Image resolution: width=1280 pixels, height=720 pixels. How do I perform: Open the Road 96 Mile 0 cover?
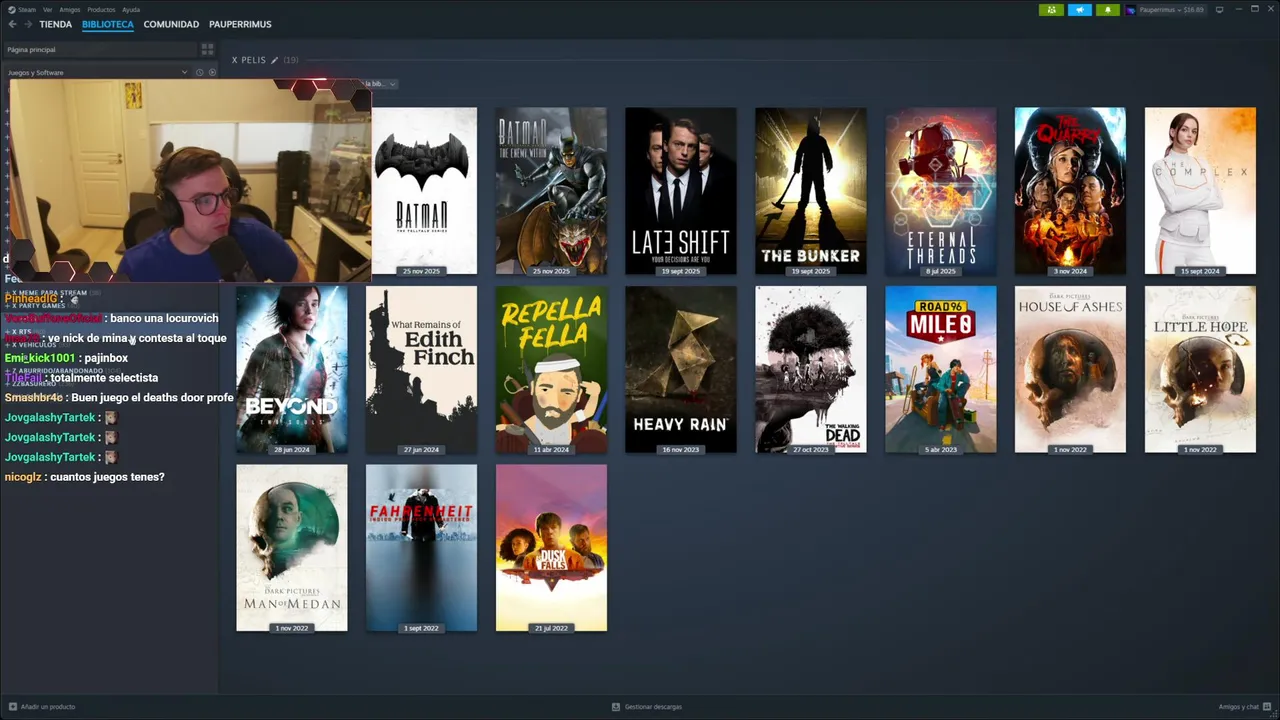[x=941, y=370]
